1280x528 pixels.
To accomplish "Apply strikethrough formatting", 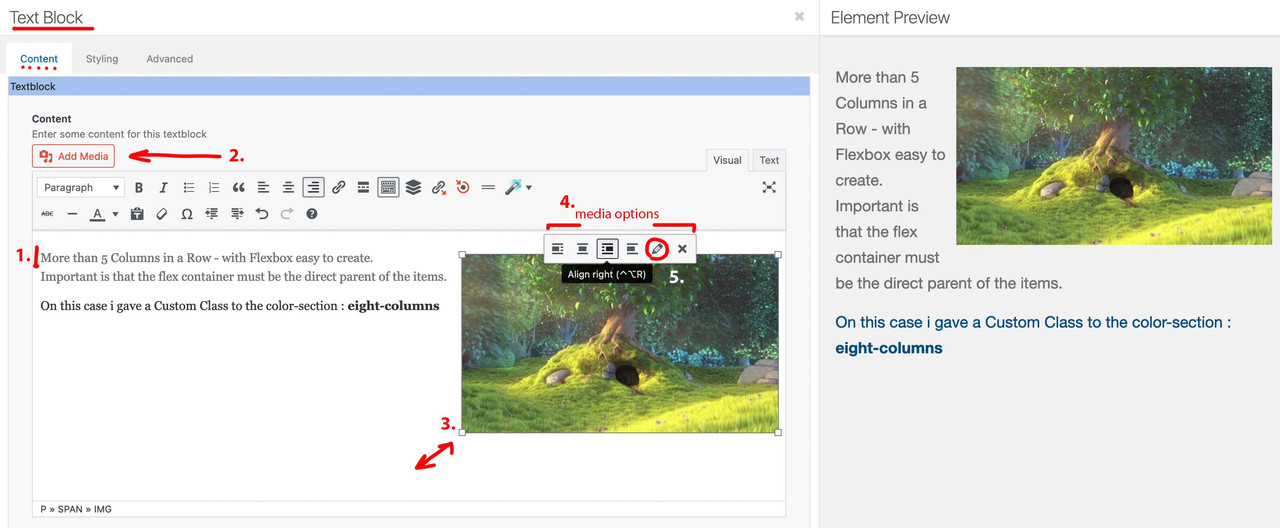I will pyautogui.click(x=47, y=214).
